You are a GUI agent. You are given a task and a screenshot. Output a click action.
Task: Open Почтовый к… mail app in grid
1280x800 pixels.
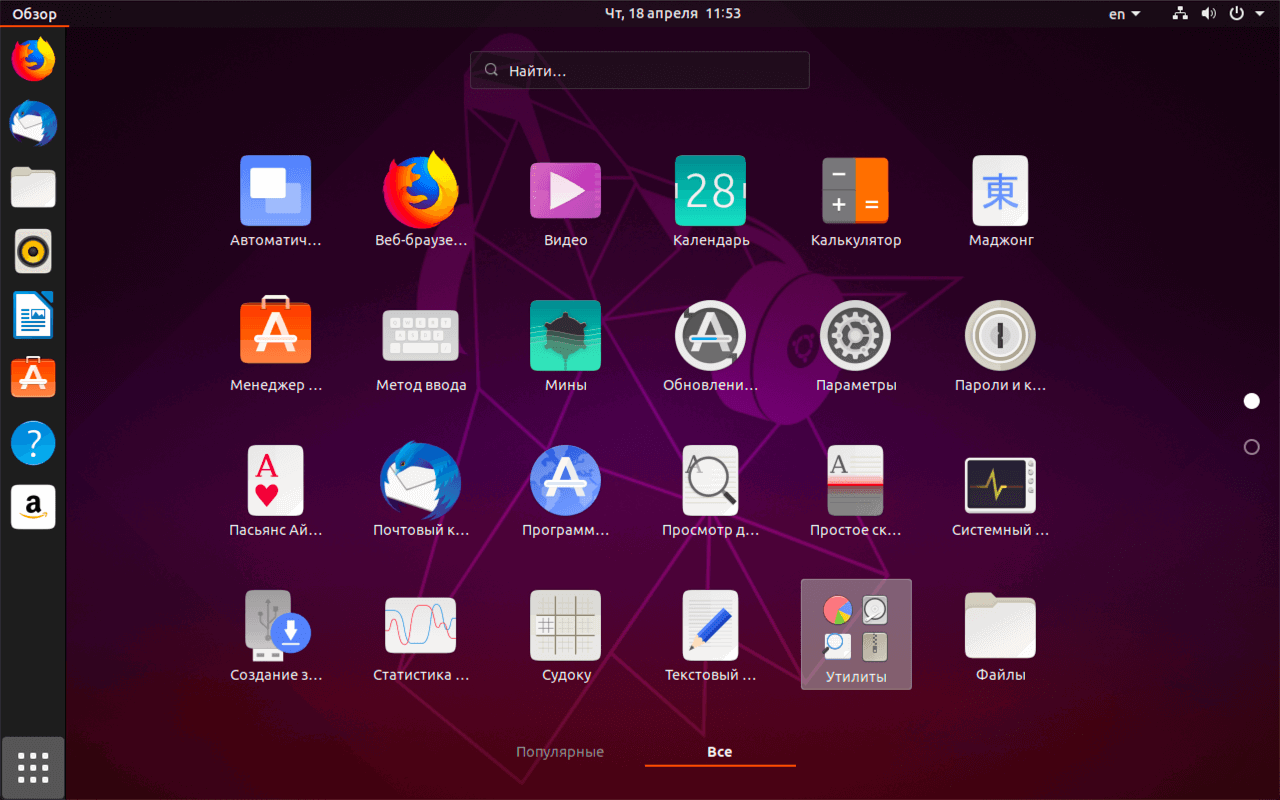(420, 491)
